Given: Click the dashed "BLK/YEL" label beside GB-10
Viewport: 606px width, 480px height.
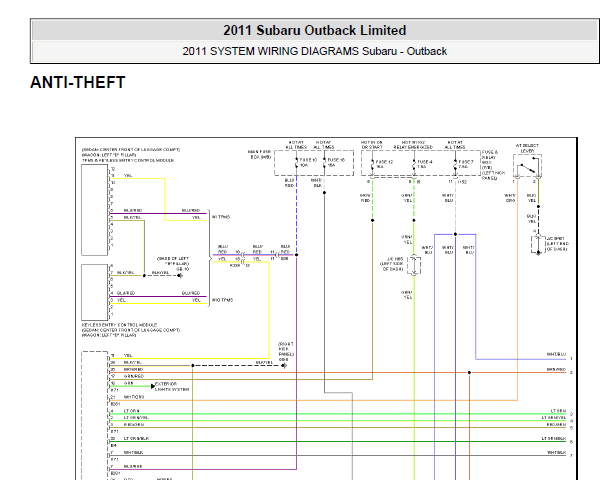Looking at the screenshot, I should click(160, 272).
